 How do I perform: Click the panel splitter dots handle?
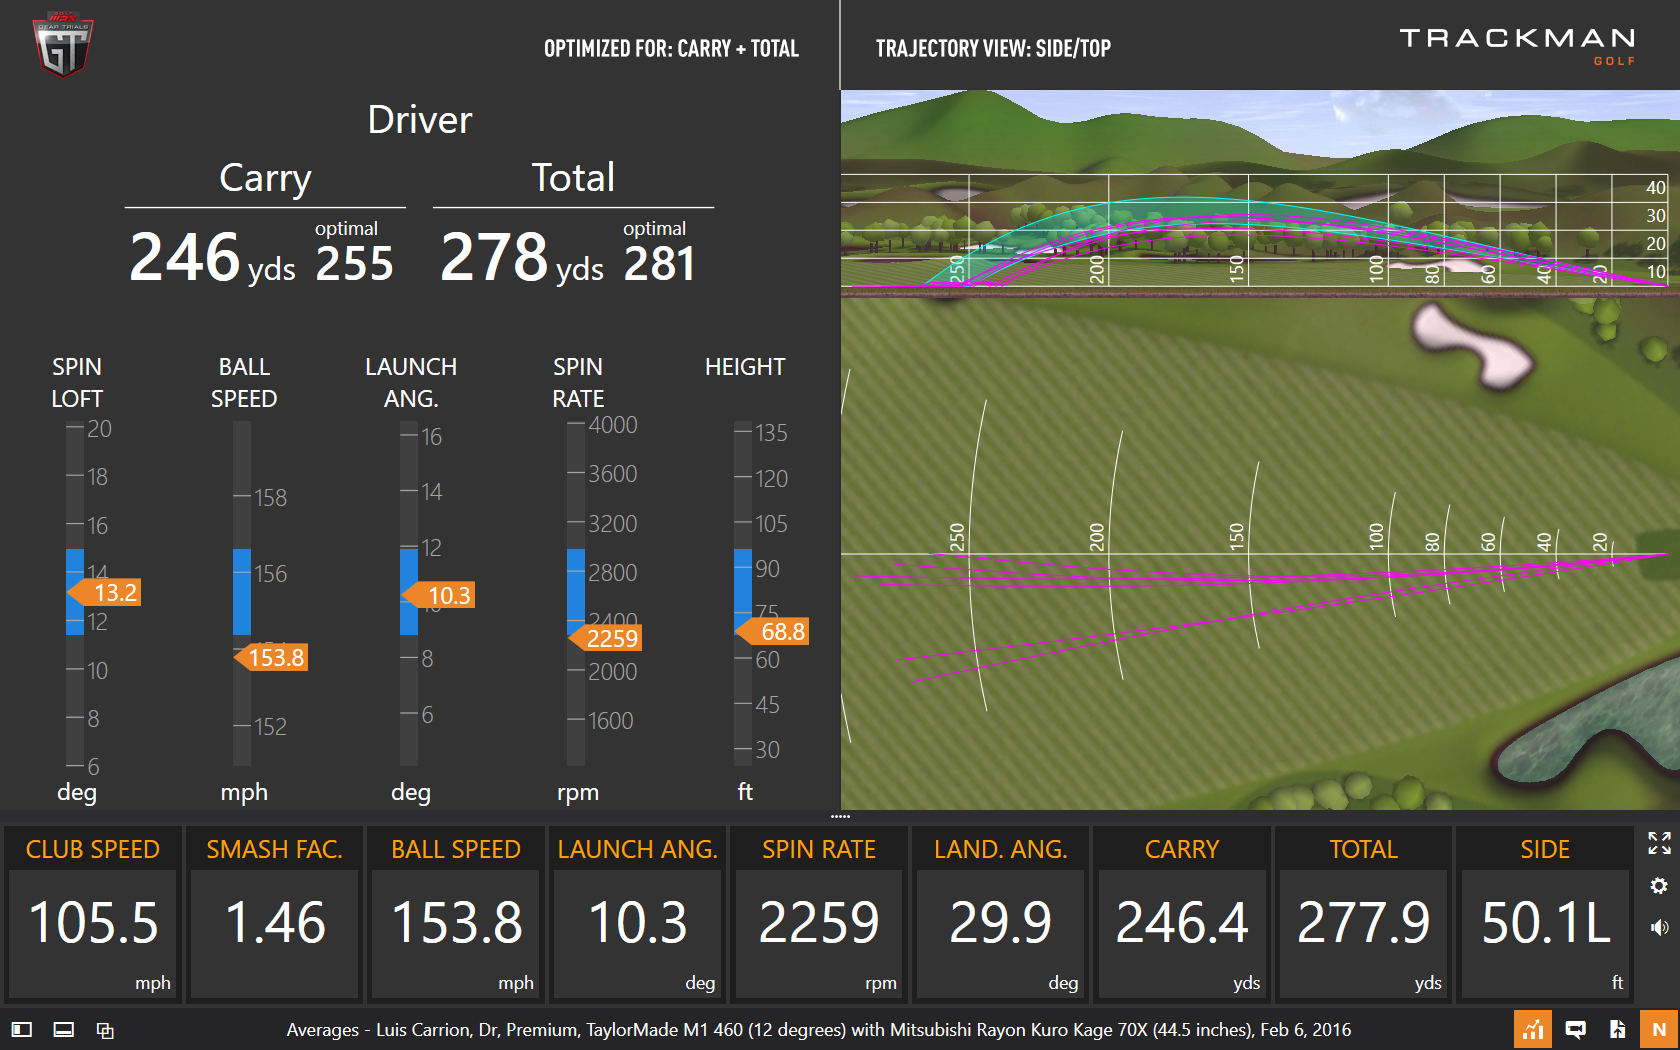click(x=840, y=817)
